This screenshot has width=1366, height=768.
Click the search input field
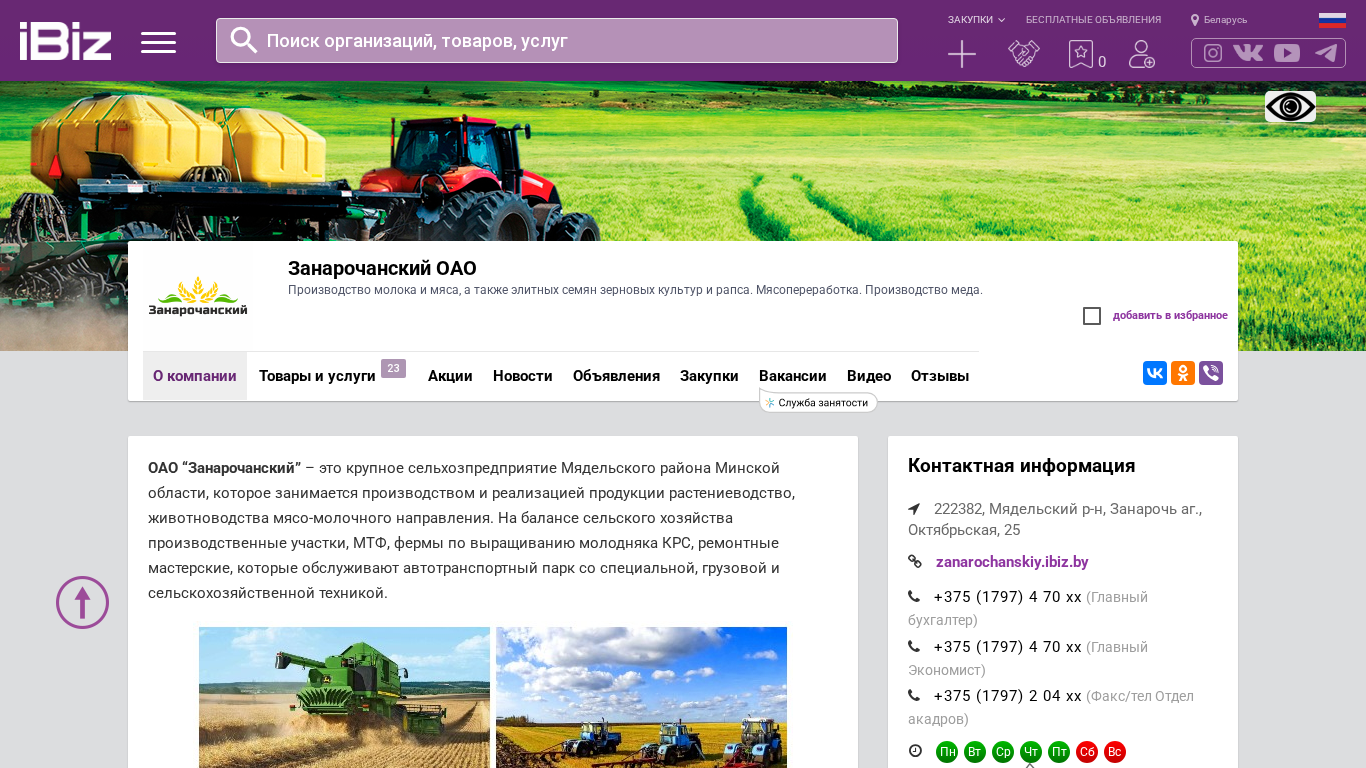[557, 40]
